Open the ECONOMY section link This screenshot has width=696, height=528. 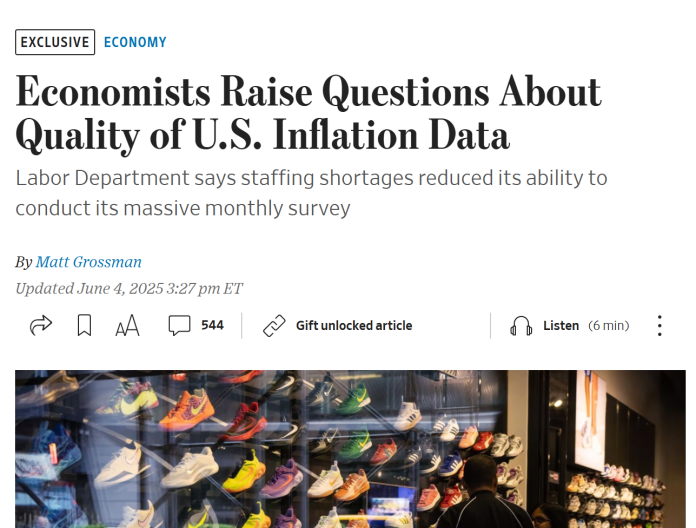[x=135, y=42]
